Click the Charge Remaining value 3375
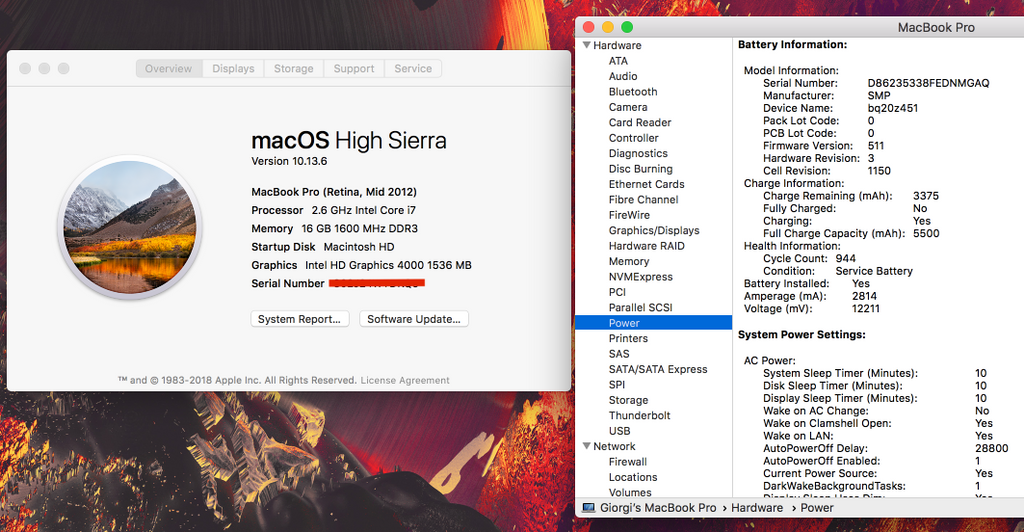This screenshot has width=1024, height=532. click(926, 196)
